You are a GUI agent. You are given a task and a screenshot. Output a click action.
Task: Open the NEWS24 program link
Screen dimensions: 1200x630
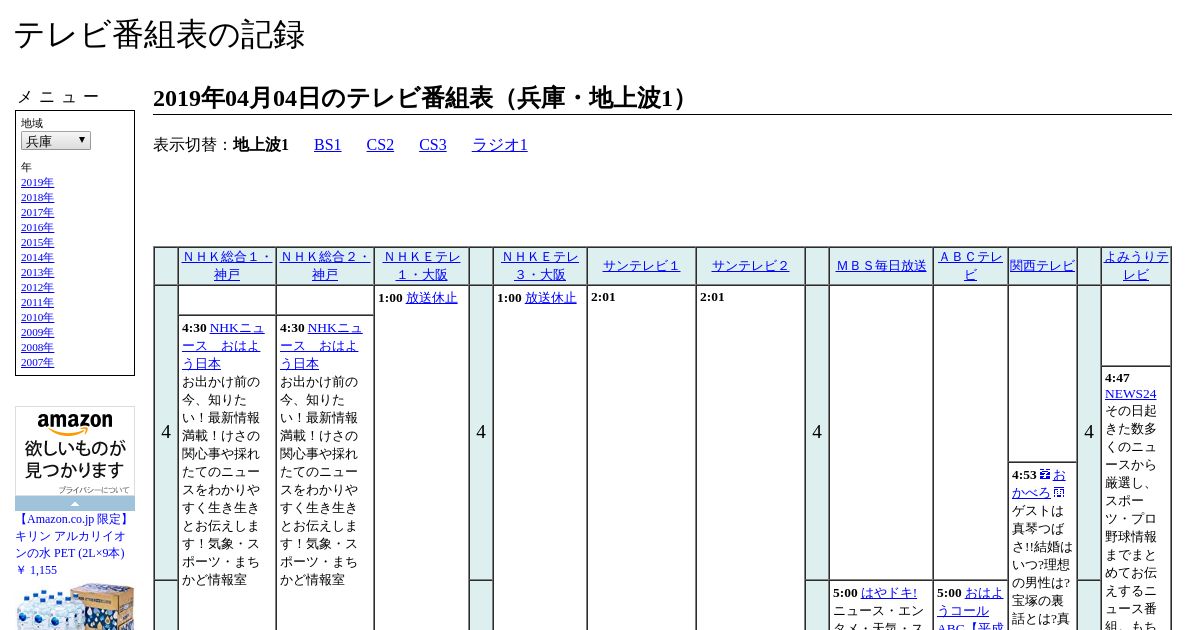[x=1130, y=394]
